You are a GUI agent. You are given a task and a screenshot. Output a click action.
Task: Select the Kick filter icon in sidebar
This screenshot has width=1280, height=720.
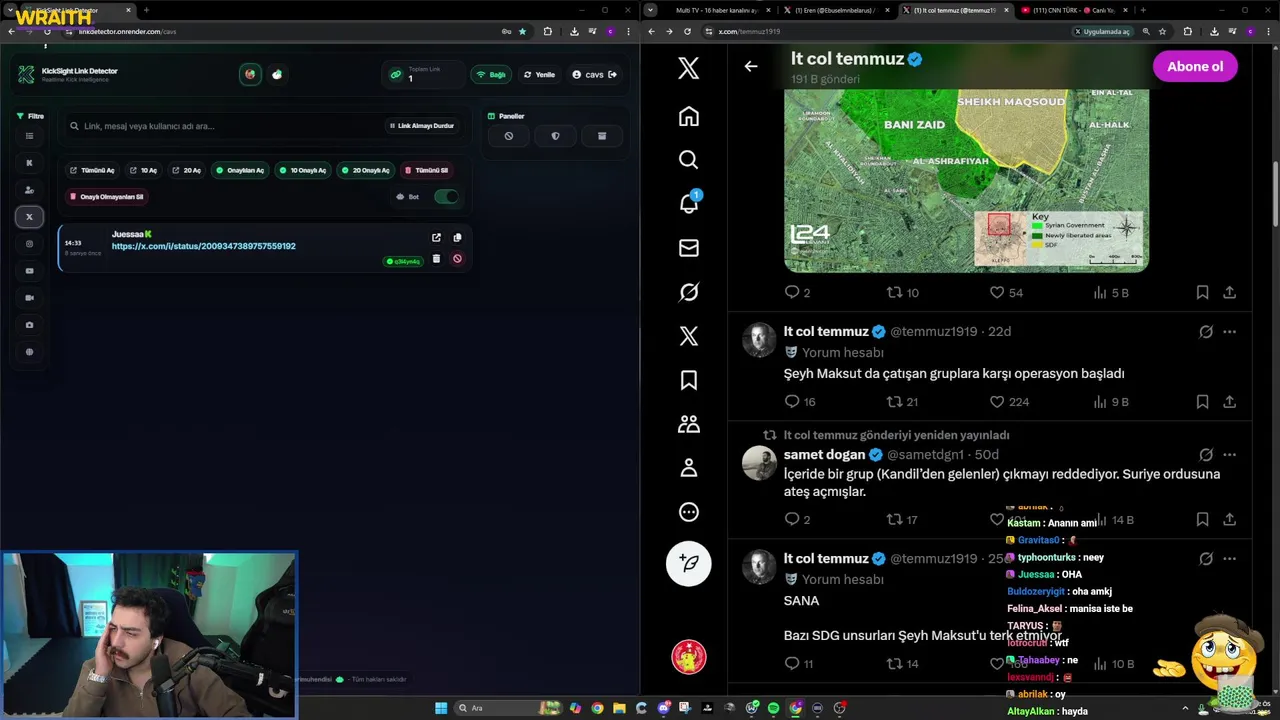click(x=29, y=163)
